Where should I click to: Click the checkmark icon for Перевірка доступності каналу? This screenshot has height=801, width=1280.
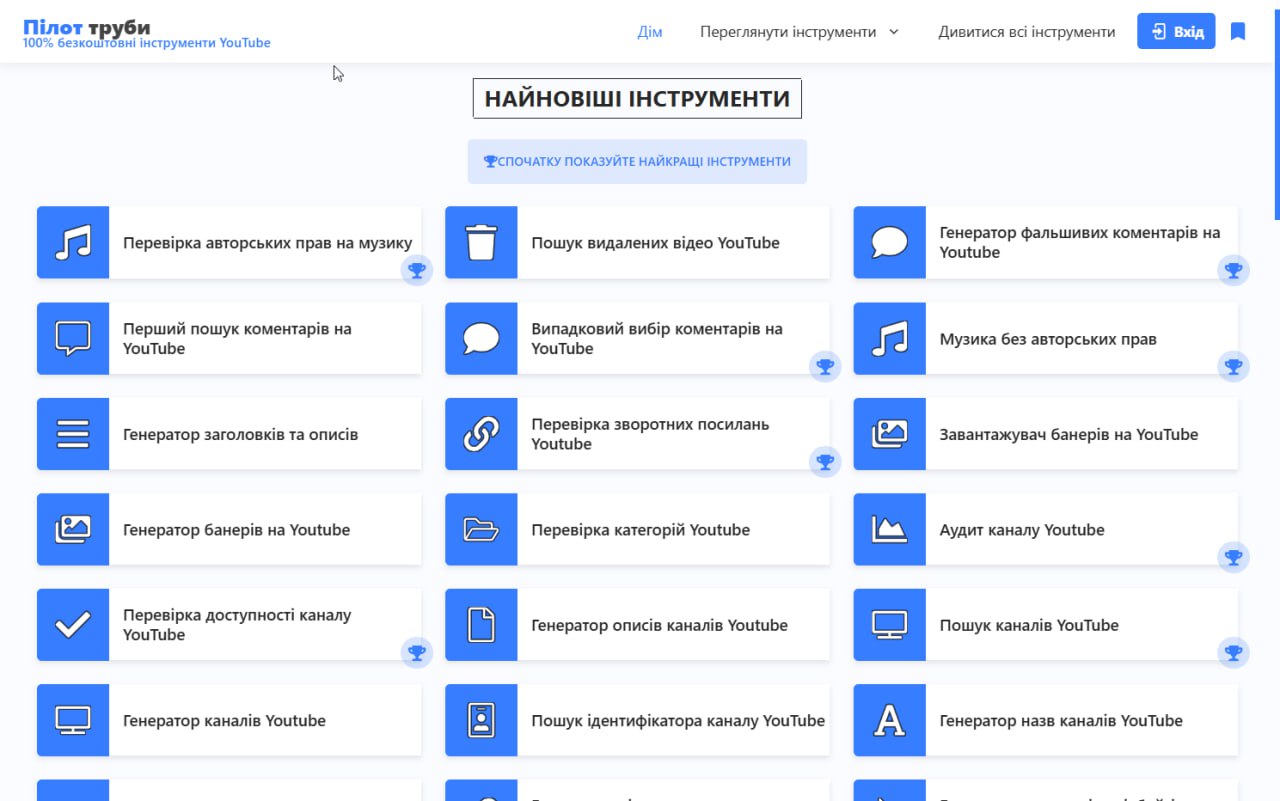(x=73, y=625)
